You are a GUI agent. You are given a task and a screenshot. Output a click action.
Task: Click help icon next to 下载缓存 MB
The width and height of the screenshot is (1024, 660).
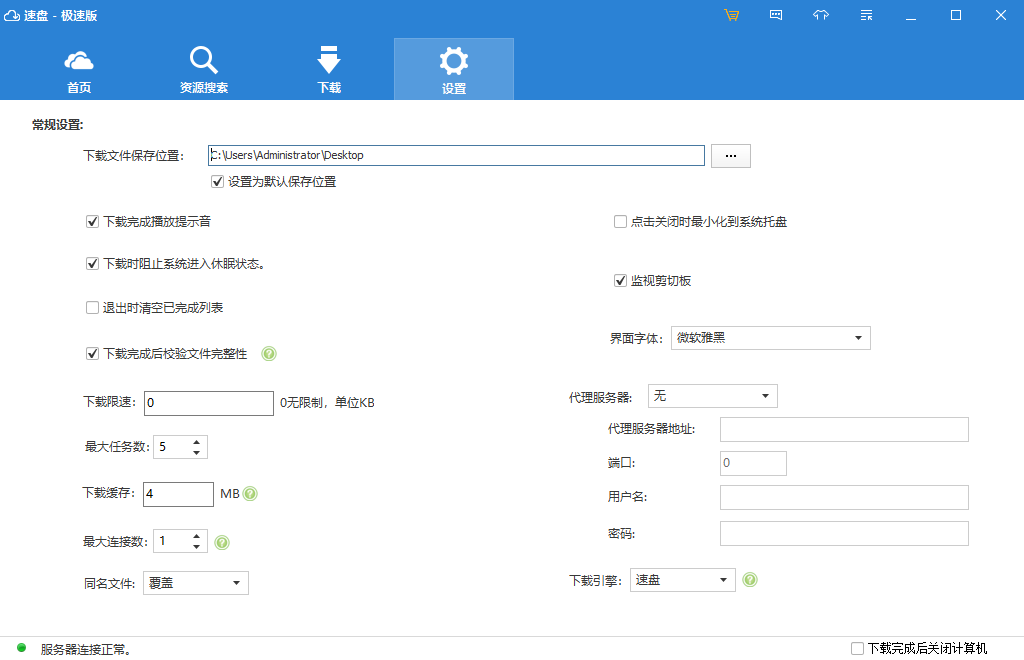click(x=250, y=494)
